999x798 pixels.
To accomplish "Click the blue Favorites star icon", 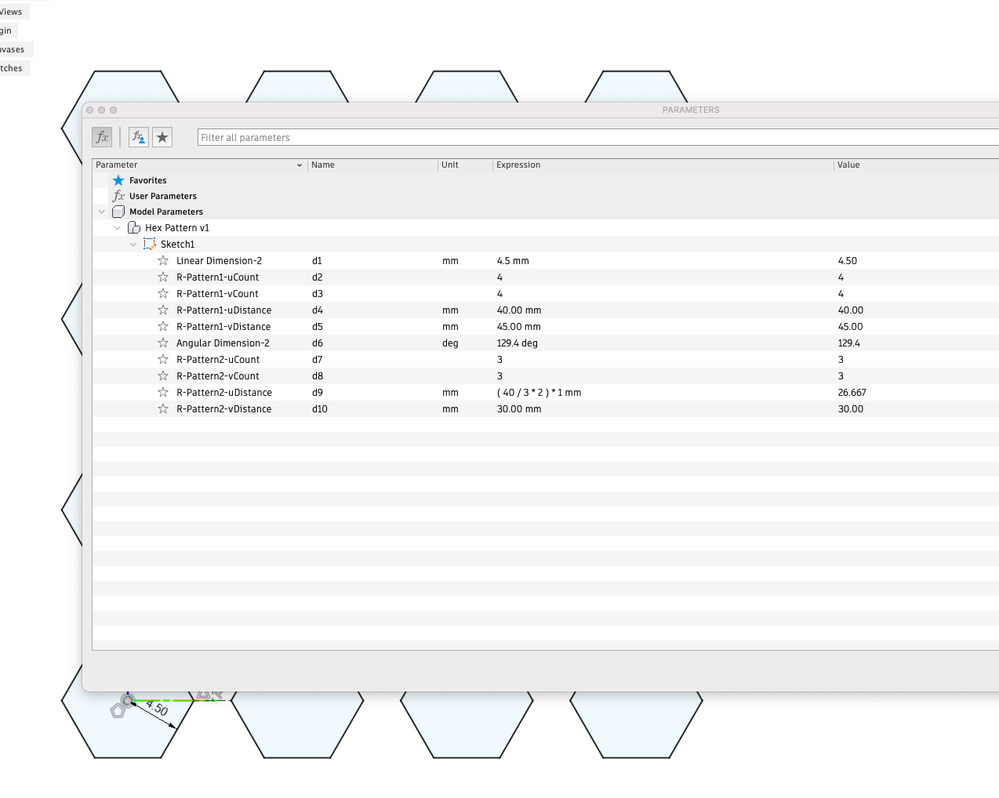I will [119, 180].
